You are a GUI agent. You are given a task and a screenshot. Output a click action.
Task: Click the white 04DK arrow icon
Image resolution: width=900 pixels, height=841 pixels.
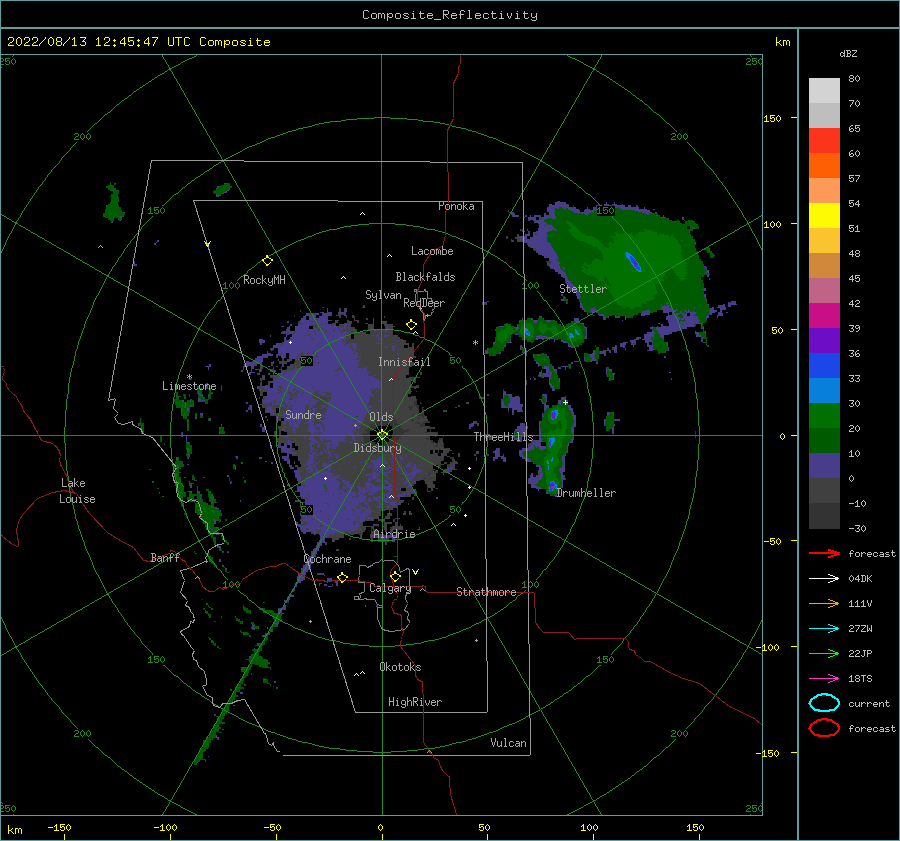[x=824, y=579]
